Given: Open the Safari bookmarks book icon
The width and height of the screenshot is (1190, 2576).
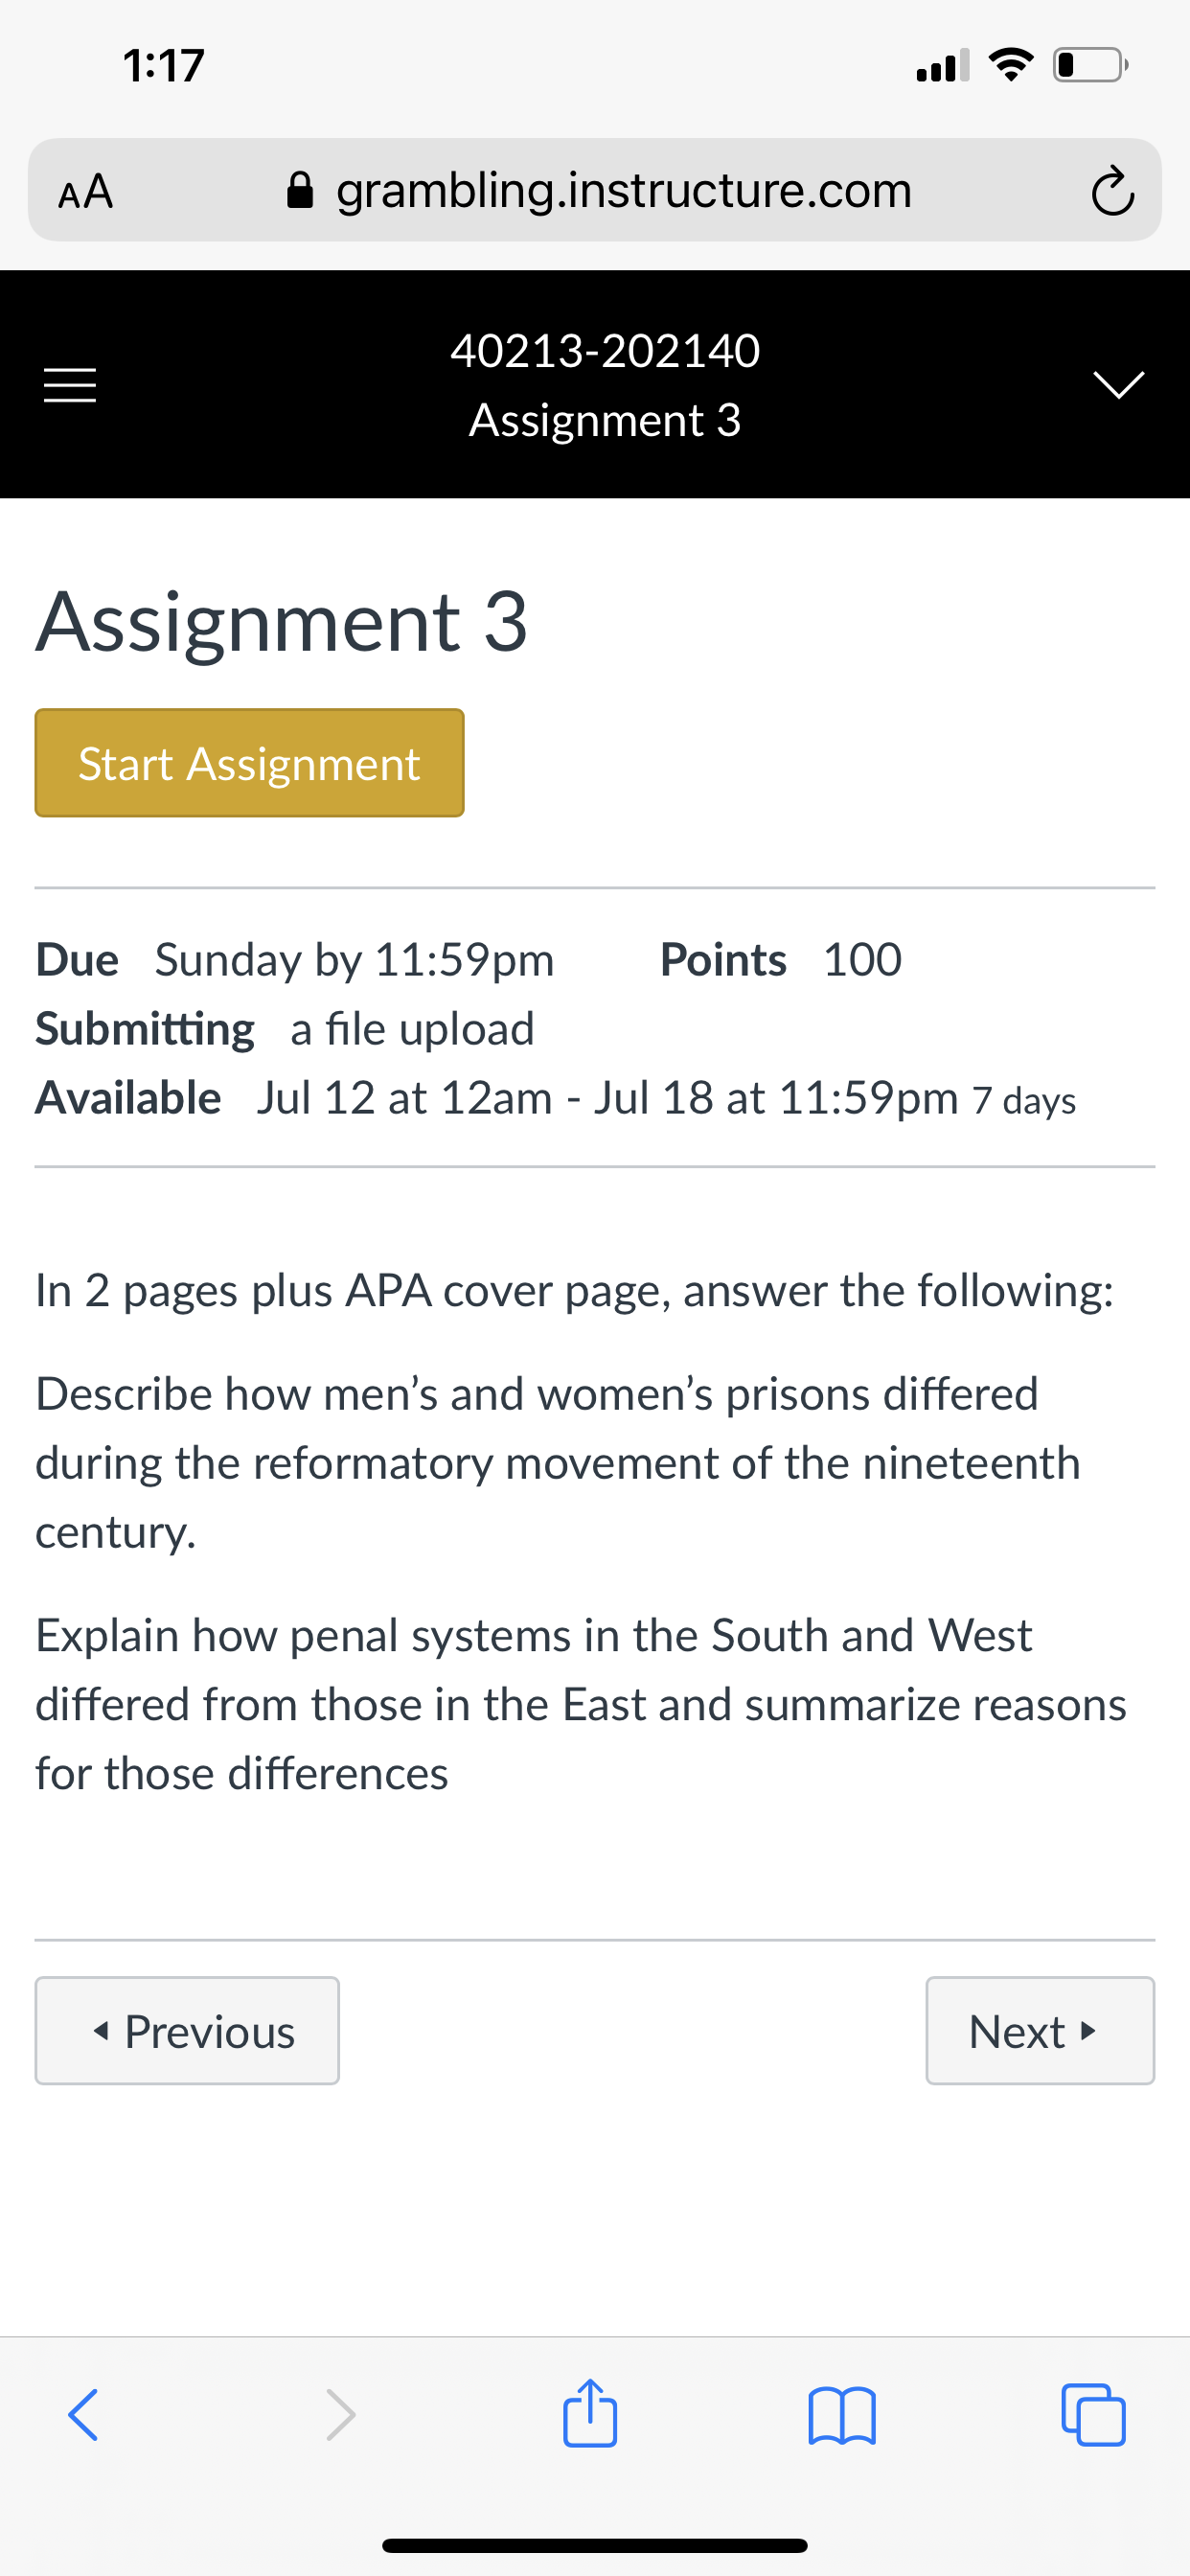Looking at the screenshot, I should click(x=842, y=2416).
